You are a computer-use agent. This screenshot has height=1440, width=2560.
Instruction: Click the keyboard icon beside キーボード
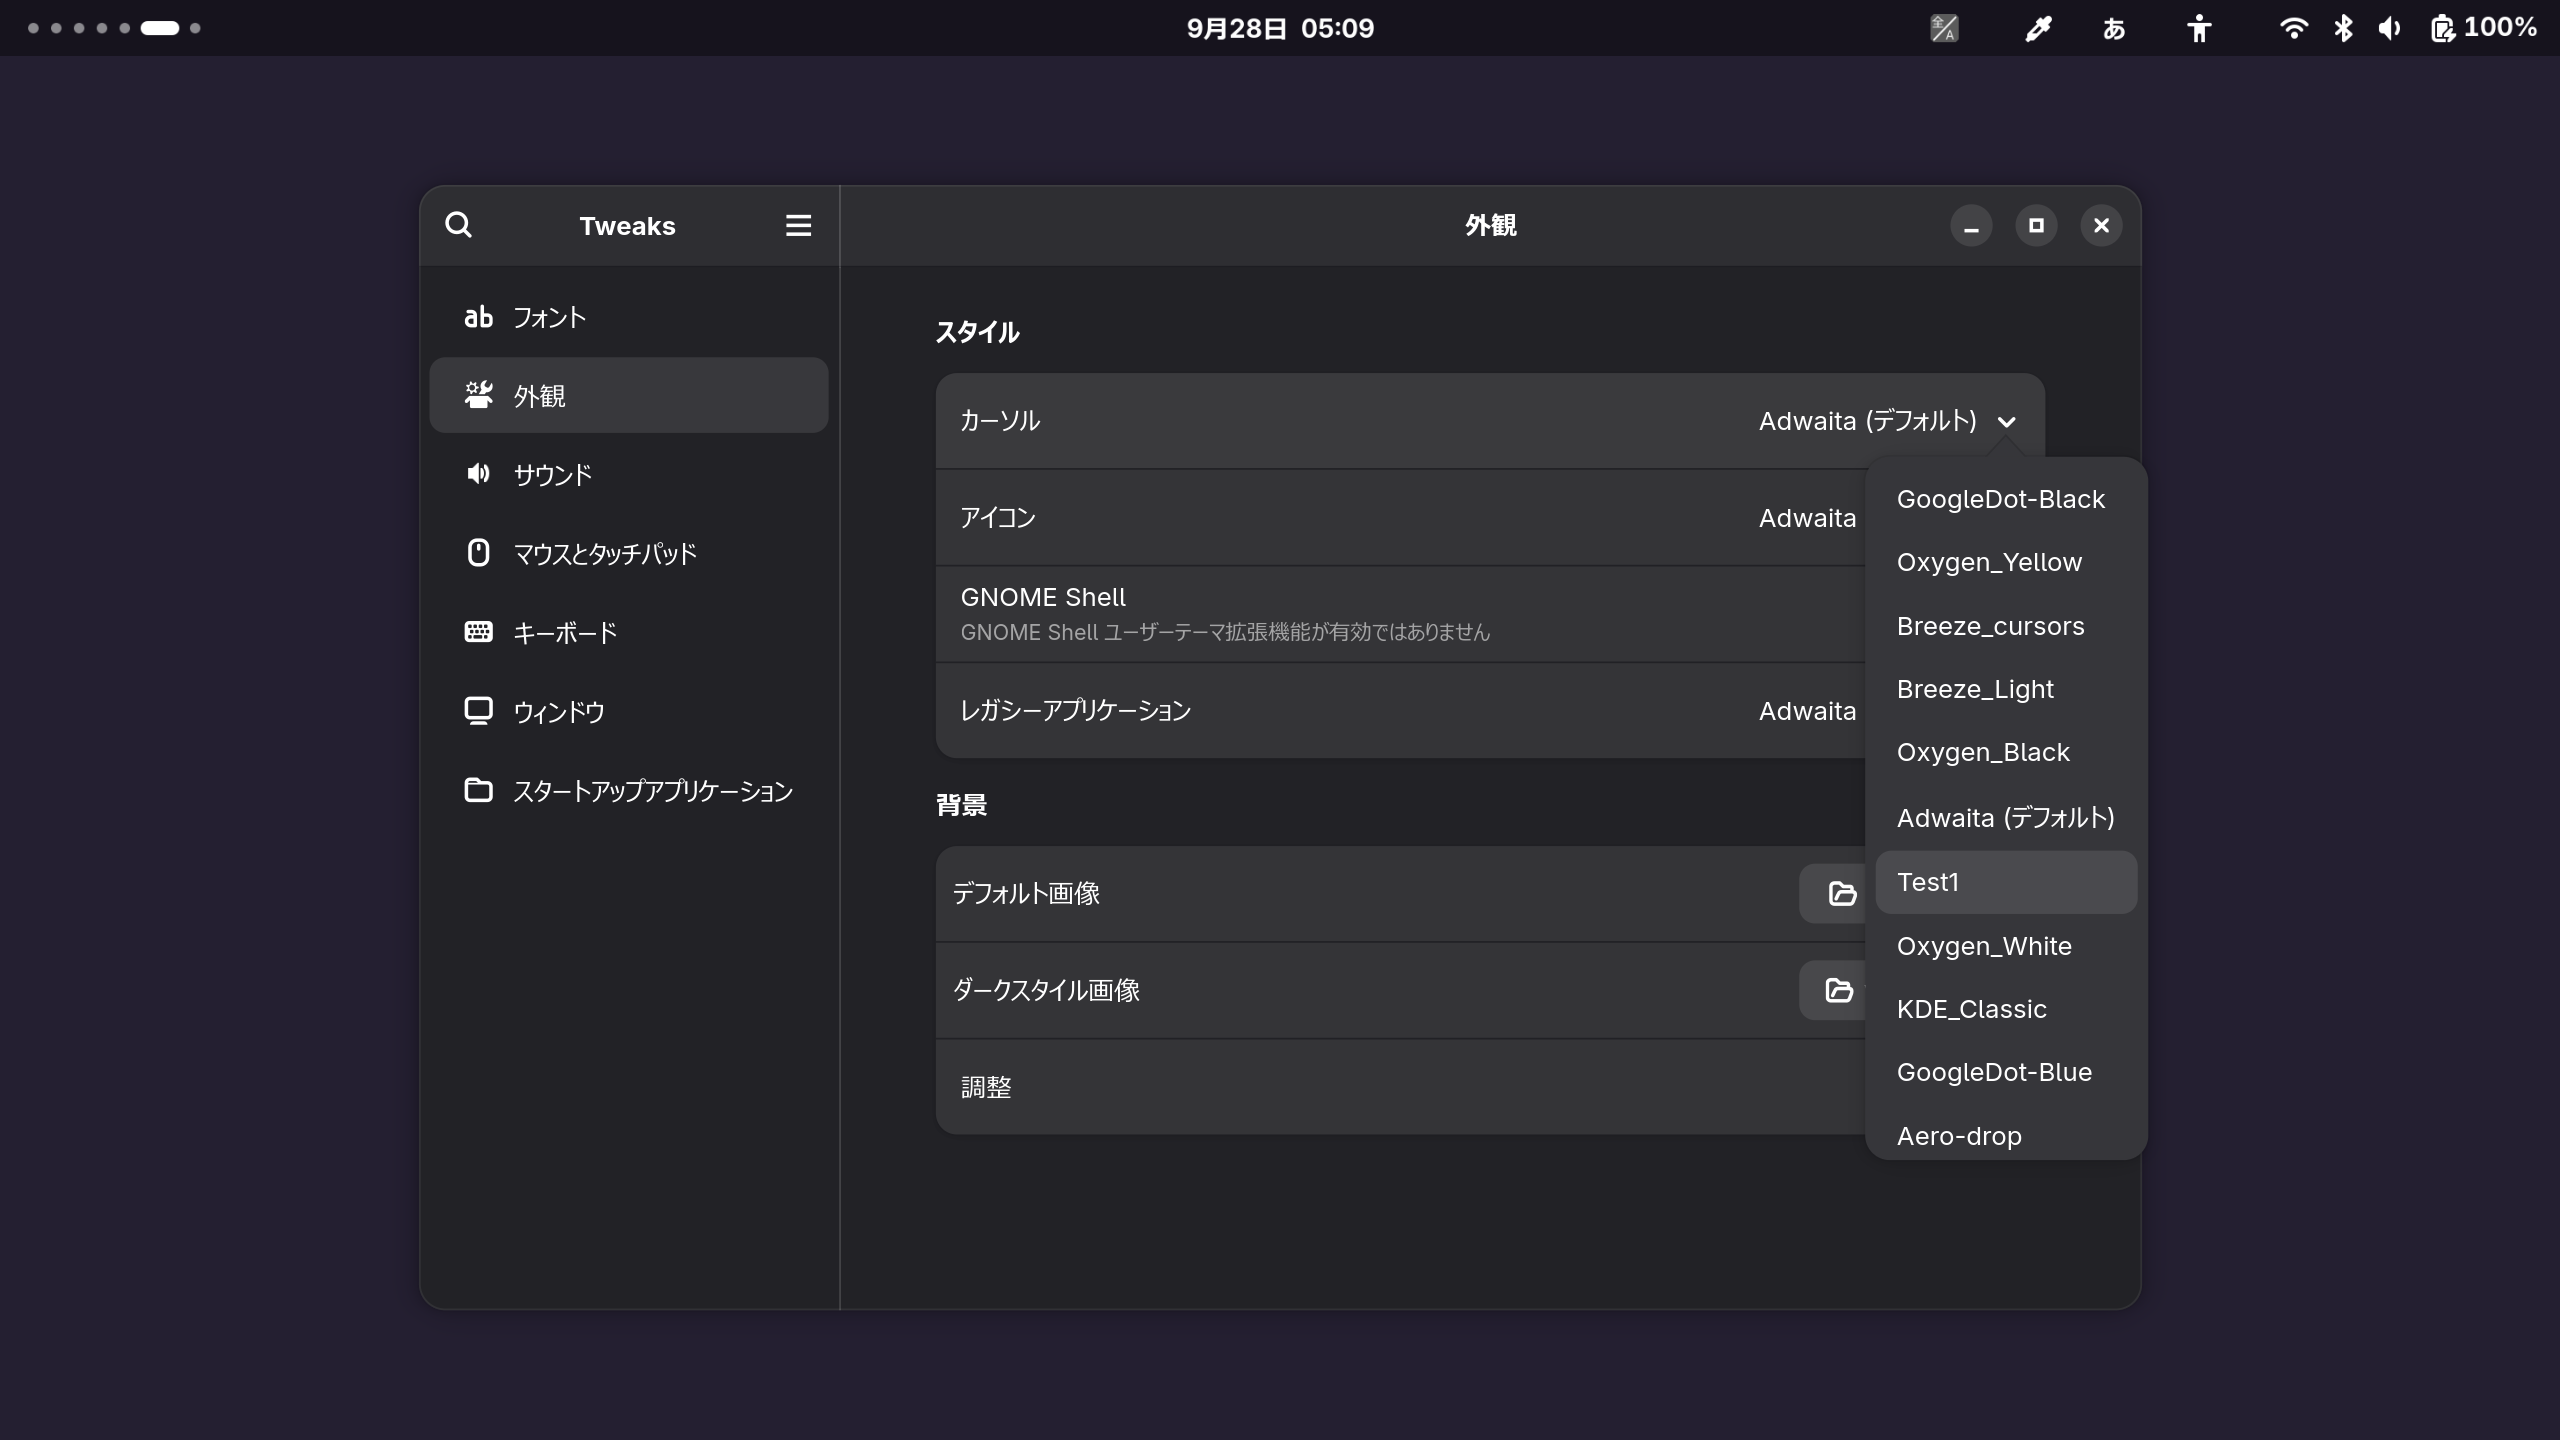tap(478, 632)
